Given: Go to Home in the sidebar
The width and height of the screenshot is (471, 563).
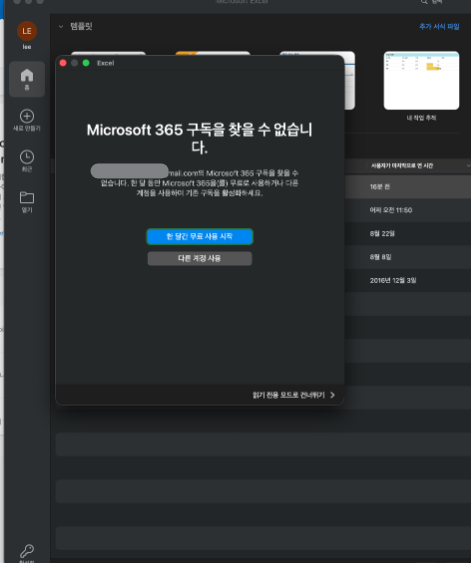Looking at the screenshot, I should (x=27, y=79).
